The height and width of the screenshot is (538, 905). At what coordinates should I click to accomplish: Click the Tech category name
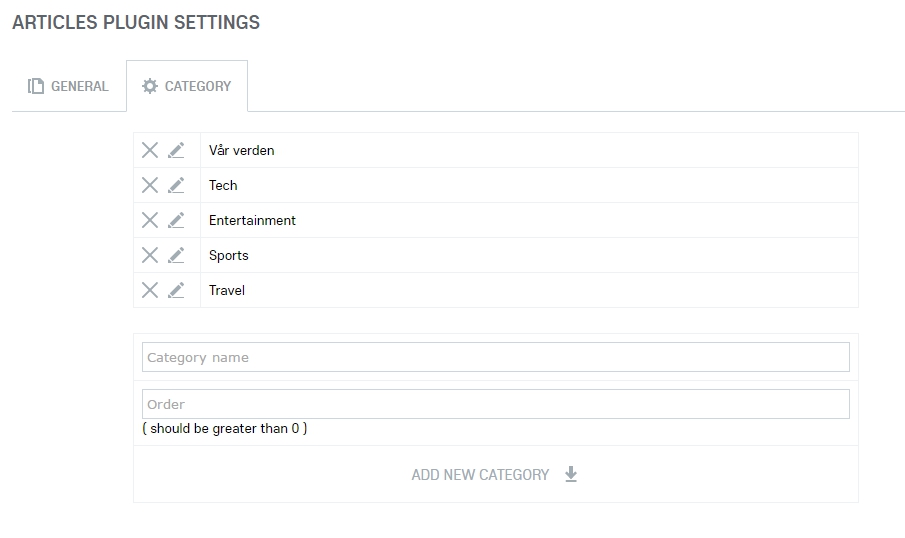(x=223, y=185)
